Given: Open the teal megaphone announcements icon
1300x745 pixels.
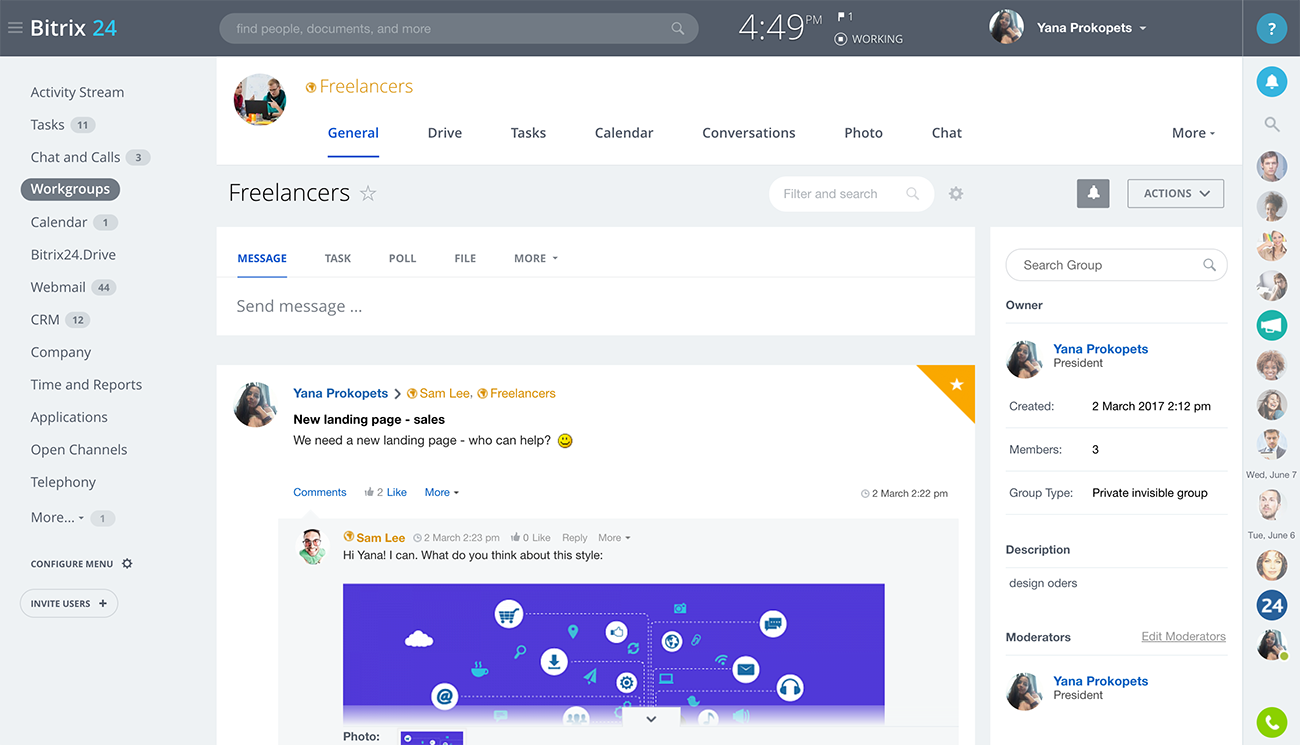Looking at the screenshot, I should [1271, 325].
